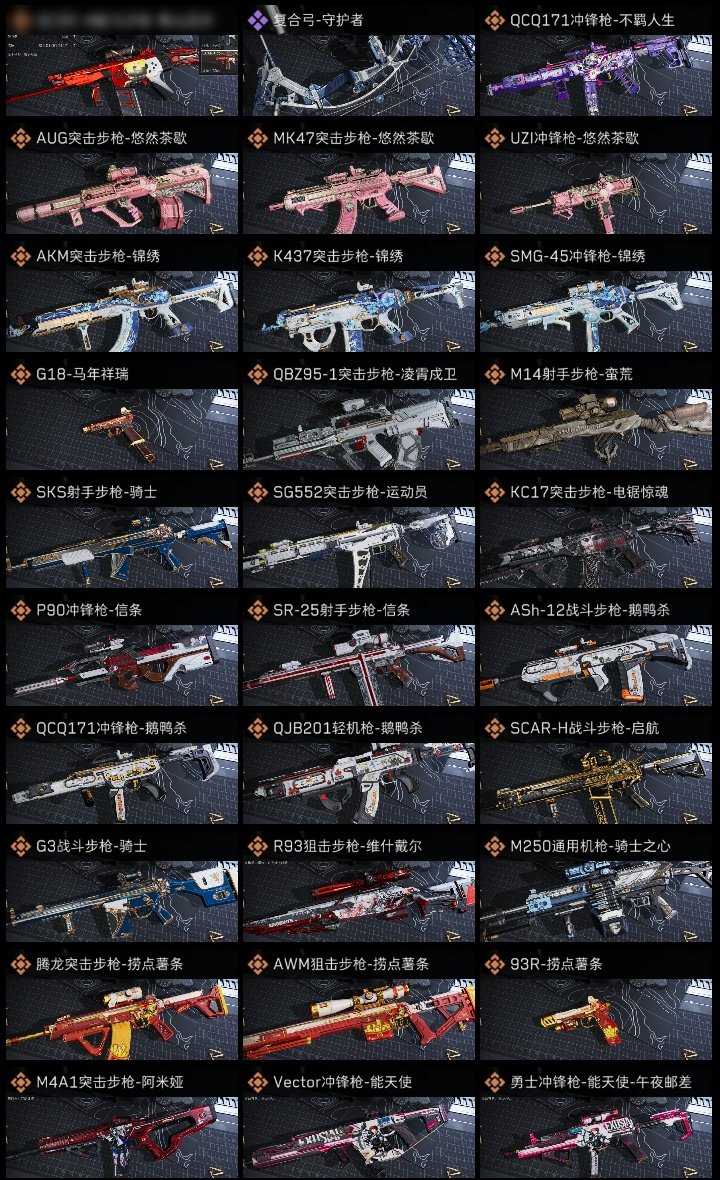Click the orange rarity icon beside AUG突击步枪-悠然茶歇
Screen dimensions: 720x1180
(20, 138)
